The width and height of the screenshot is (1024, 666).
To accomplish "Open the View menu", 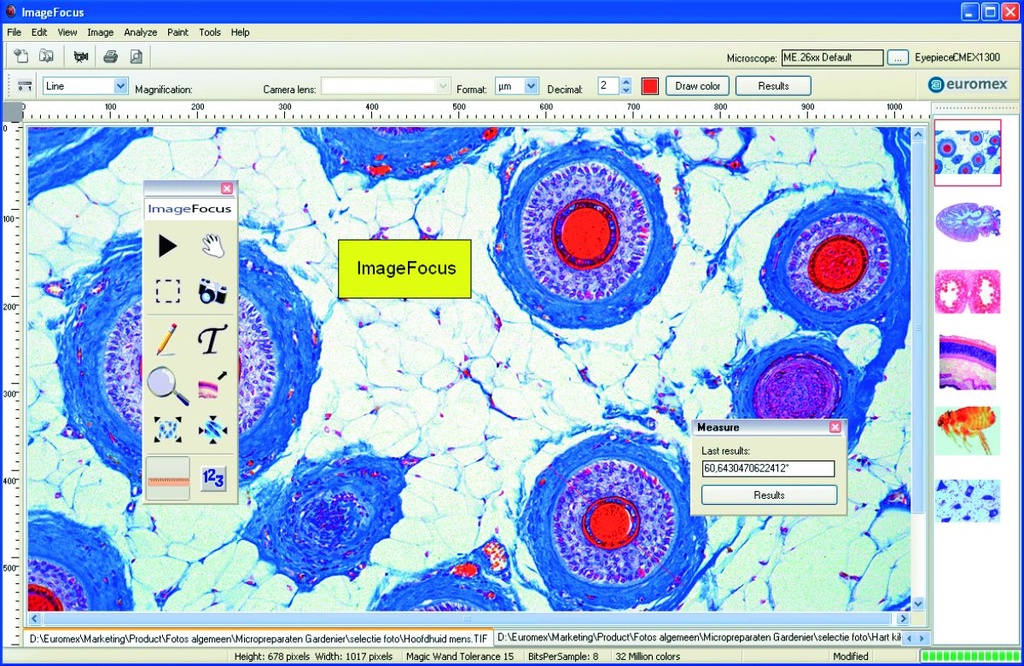I will pos(67,32).
